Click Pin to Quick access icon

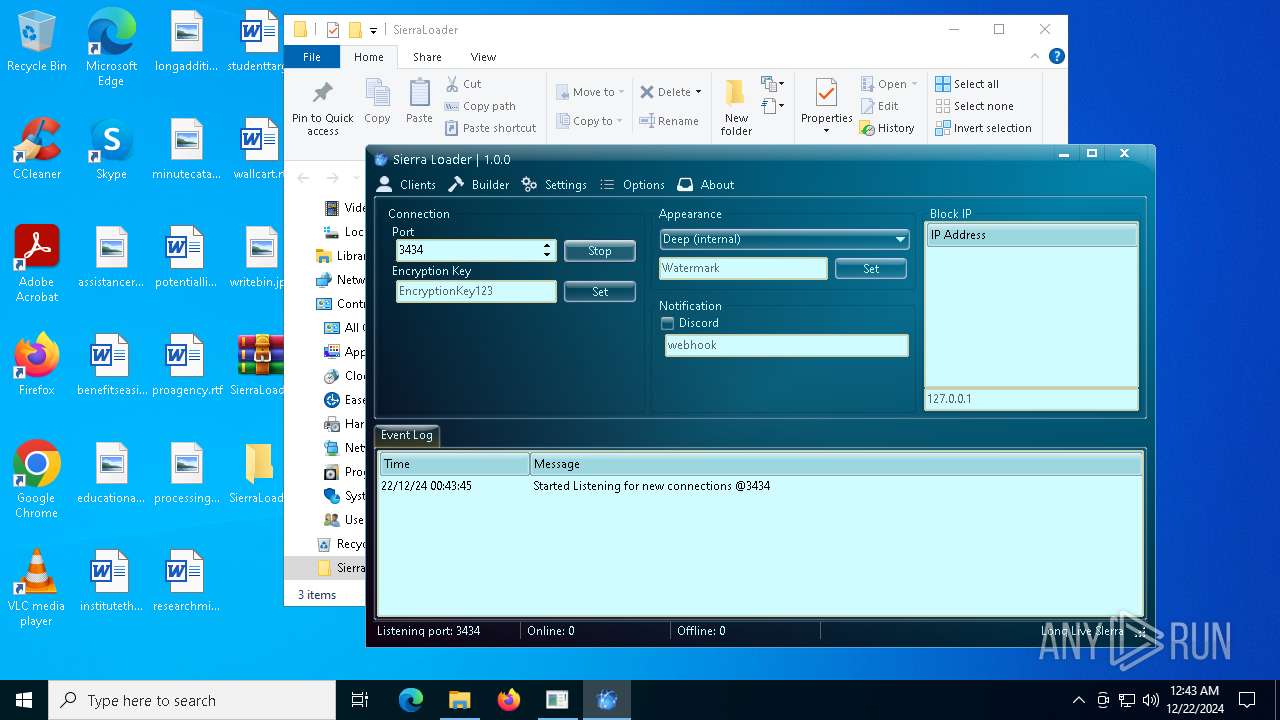tap(322, 108)
